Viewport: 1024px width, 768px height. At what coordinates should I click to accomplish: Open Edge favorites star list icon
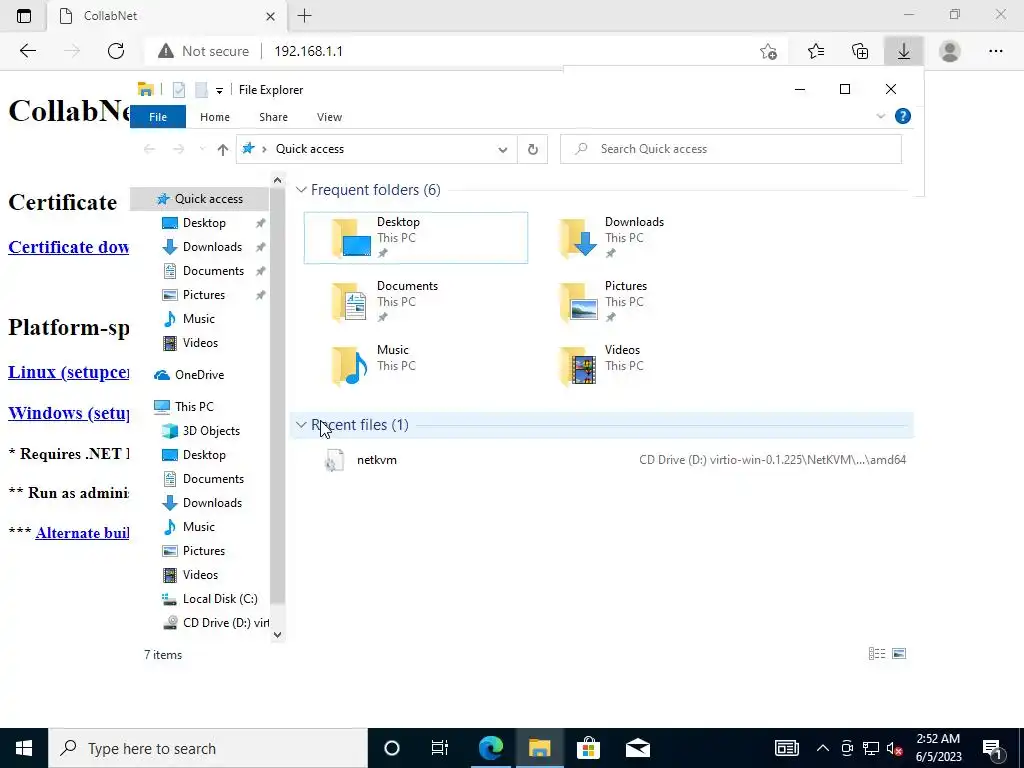point(816,51)
